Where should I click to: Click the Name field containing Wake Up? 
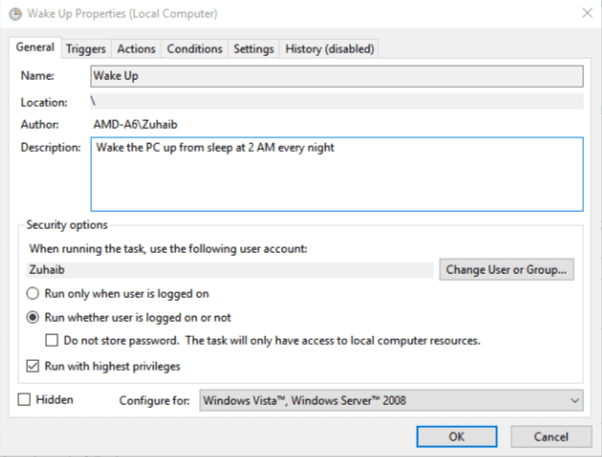tap(337, 76)
